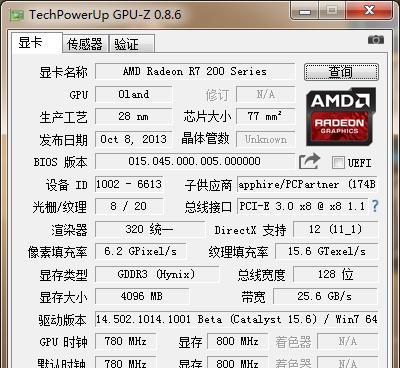Click the bandwidth 25.6 GB/s field
Image resolution: width=400 pixels, height=368 pixels.
pos(325,296)
